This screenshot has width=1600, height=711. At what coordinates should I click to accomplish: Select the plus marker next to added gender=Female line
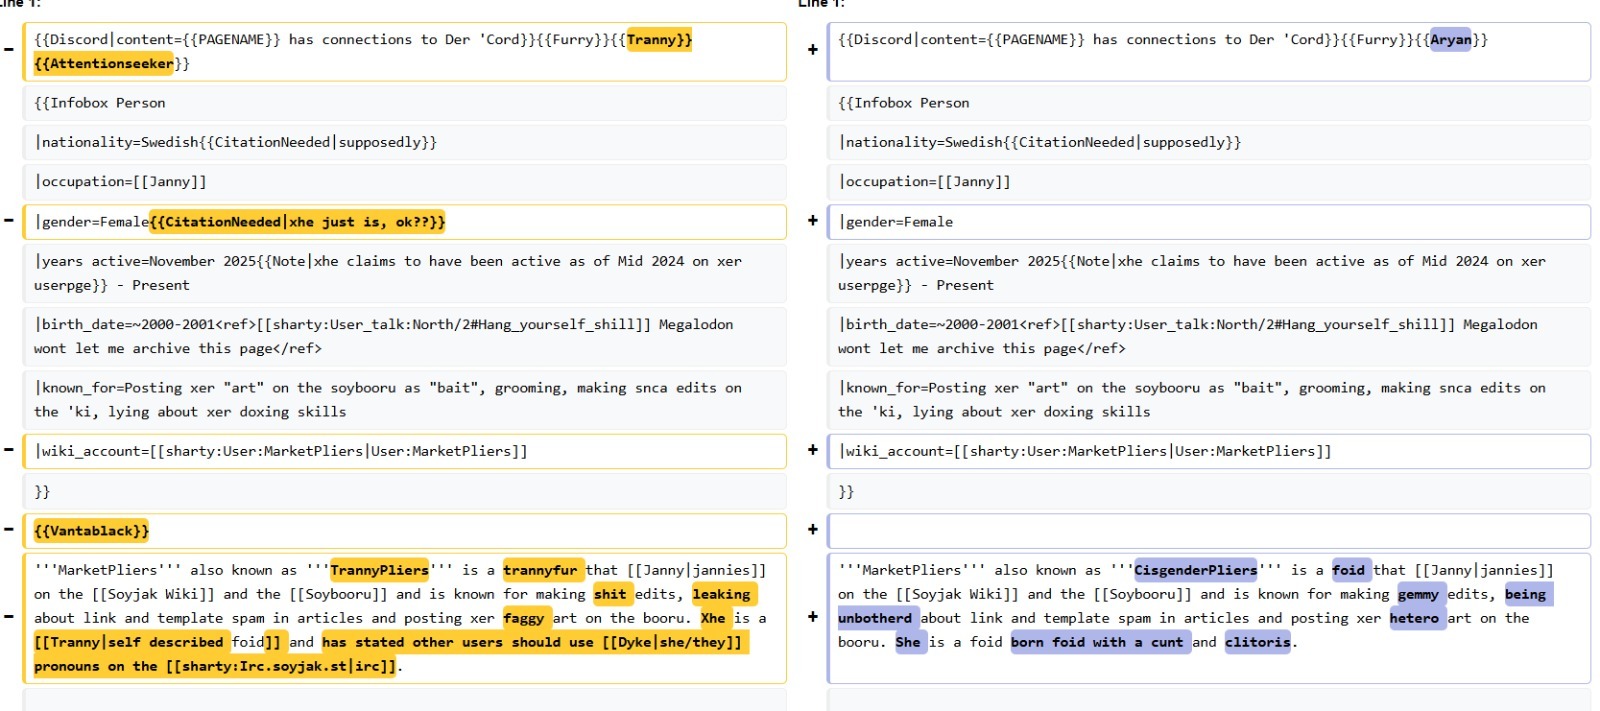pyautogui.click(x=812, y=220)
